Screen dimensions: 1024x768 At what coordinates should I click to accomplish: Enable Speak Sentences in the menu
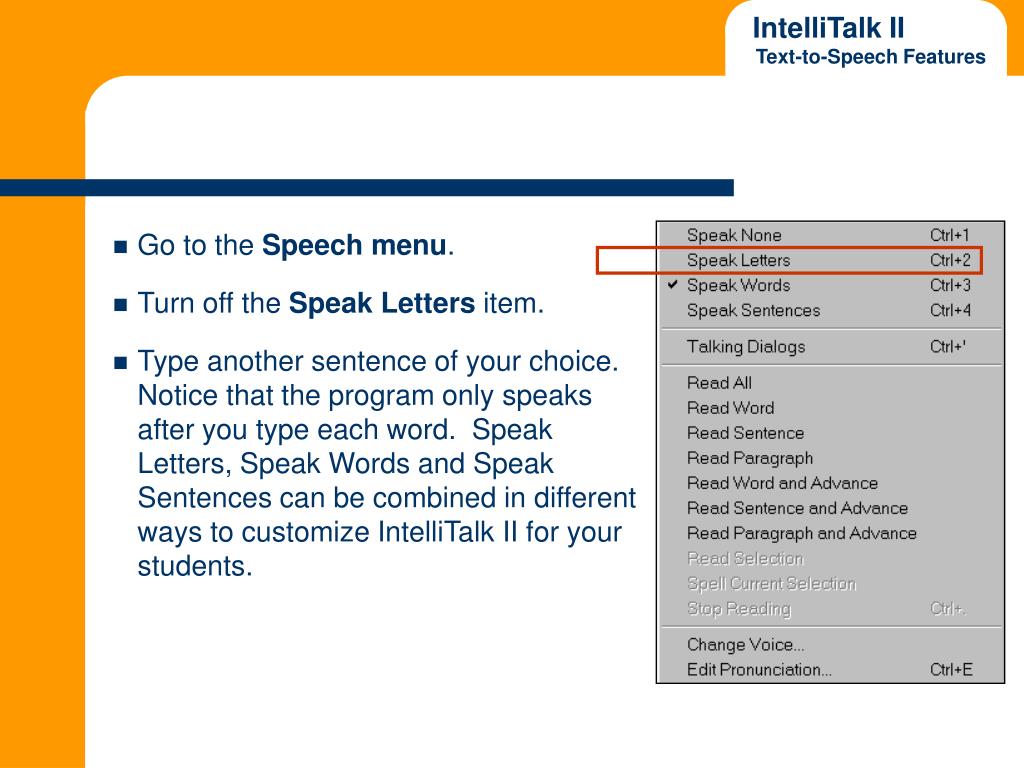coord(830,310)
